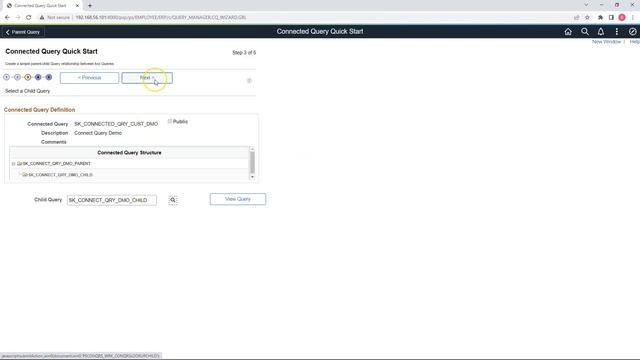Select wizard step 4 circle
Screen dimensions: 640x360
point(38,77)
